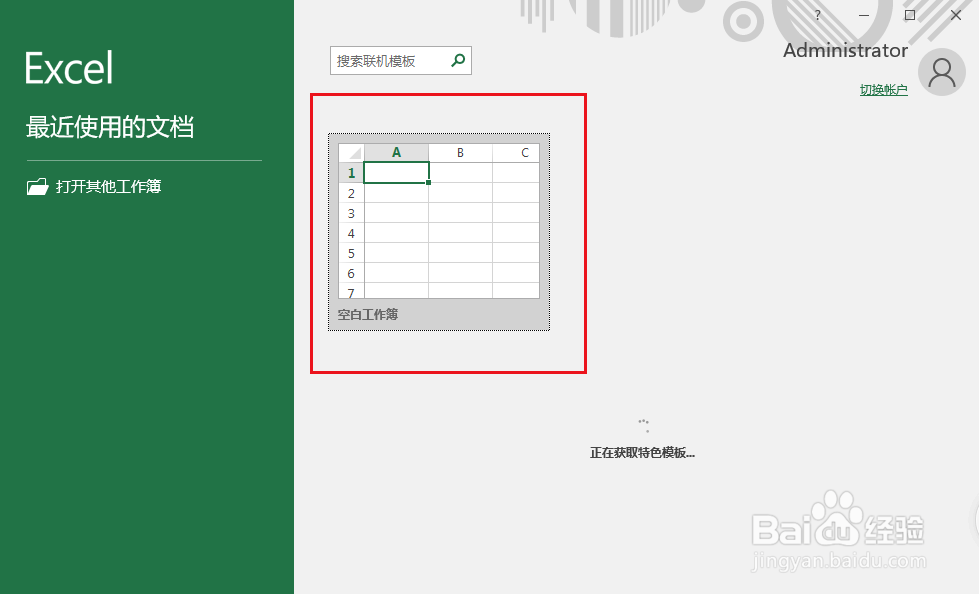Click the help question mark icon
979x594 pixels.
(817, 15)
